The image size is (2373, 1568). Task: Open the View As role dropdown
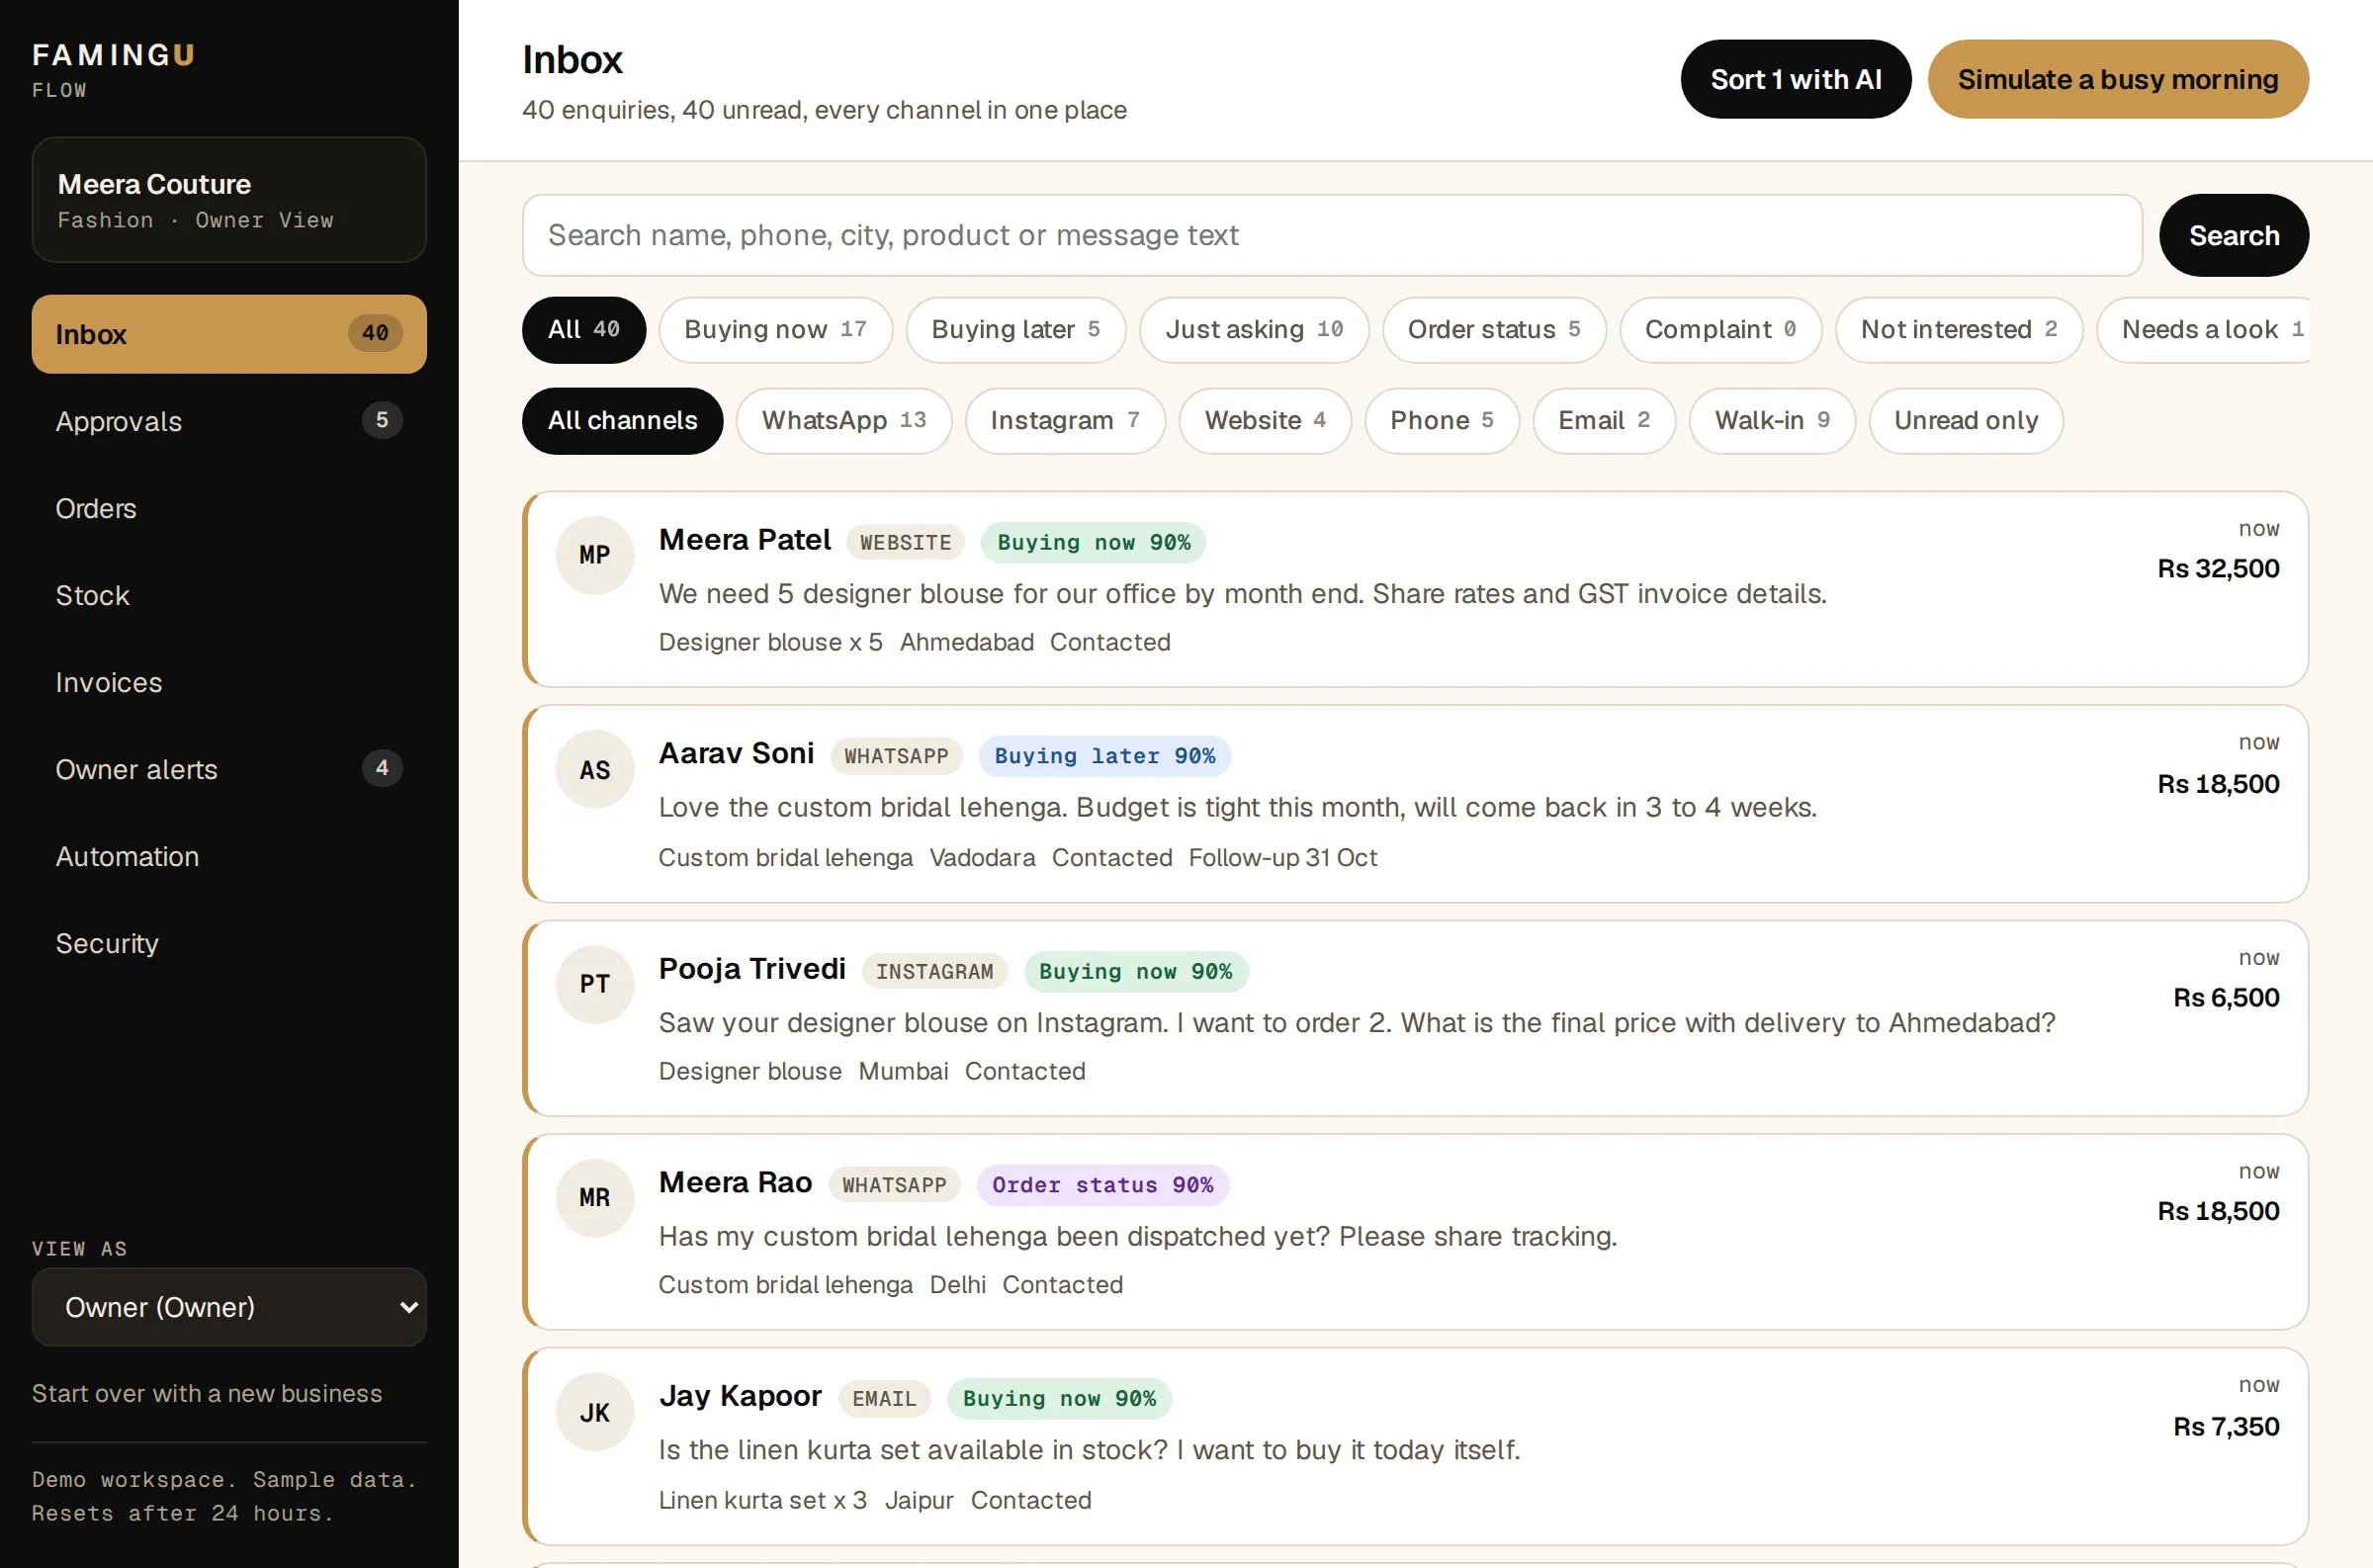[x=229, y=1307]
